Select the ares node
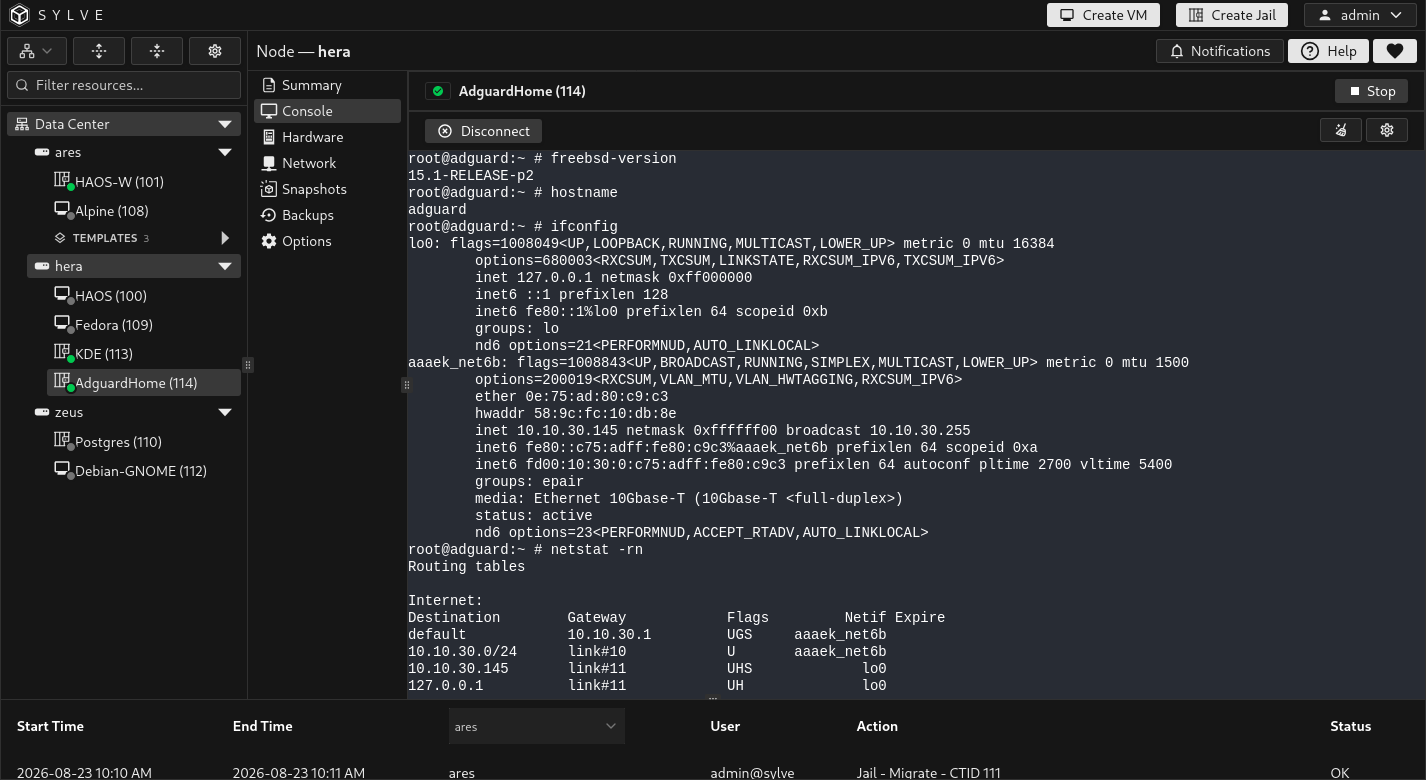The width and height of the screenshot is (1426, 780). [134, 153]
